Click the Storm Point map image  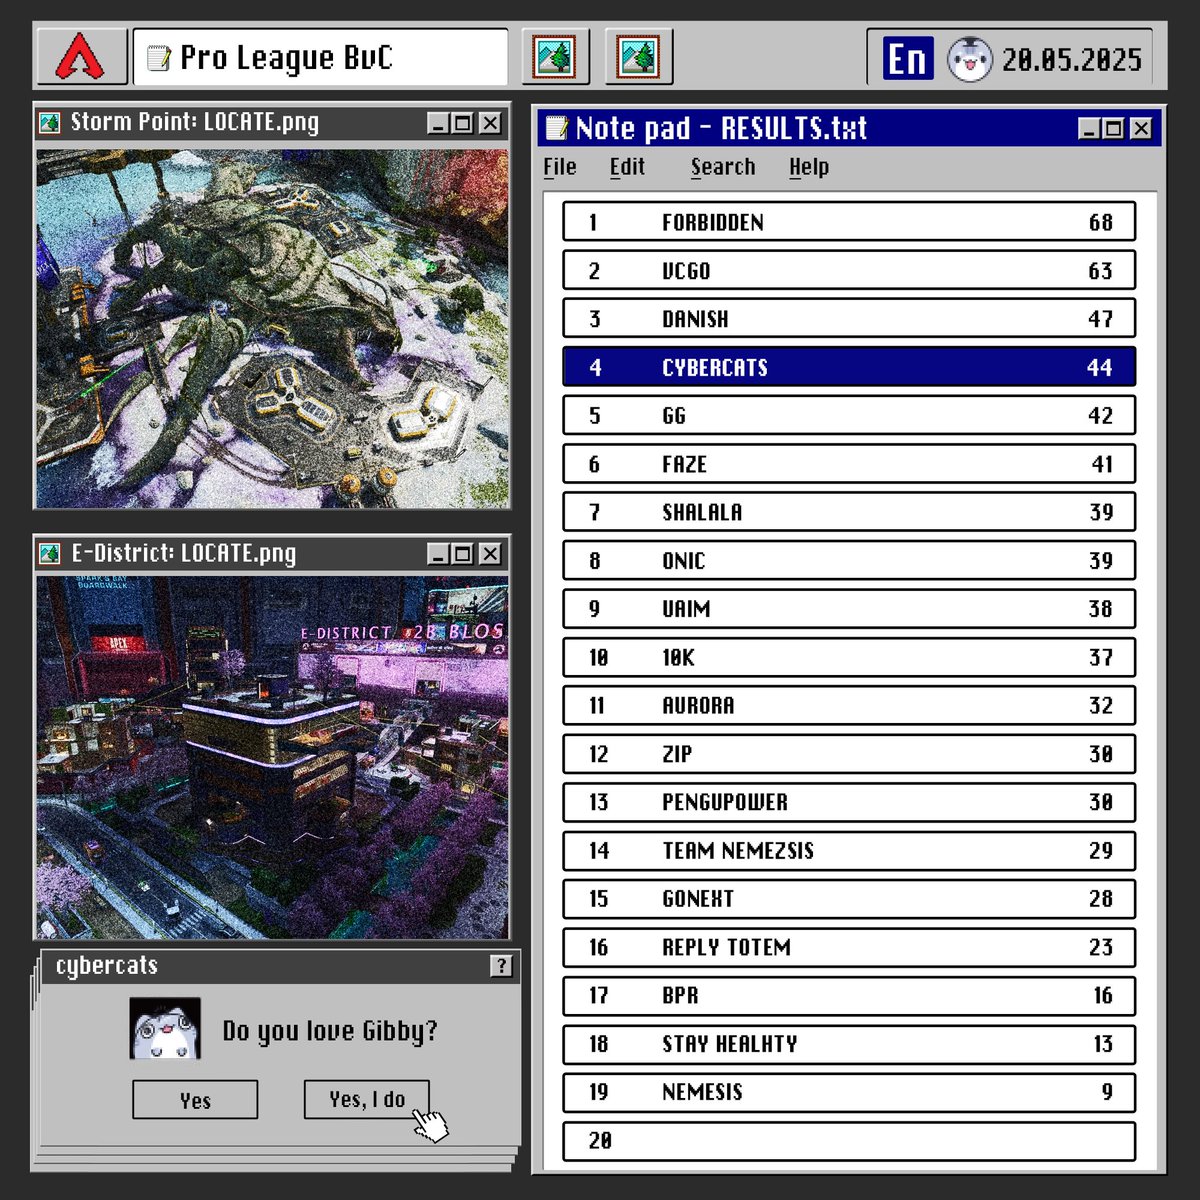coord(272,328)
